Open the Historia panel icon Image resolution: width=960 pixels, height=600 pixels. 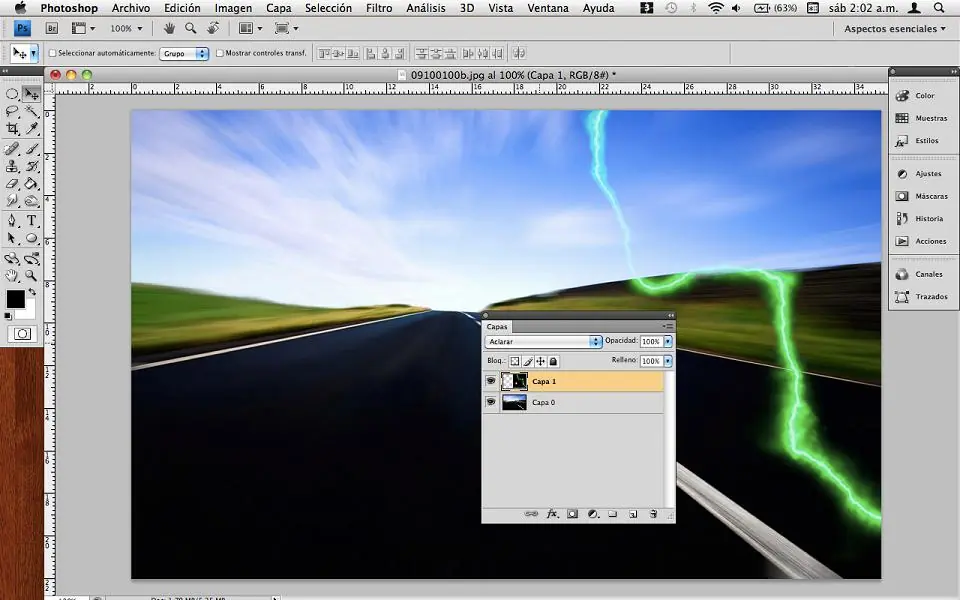pyautogui.click(x=919, y=219)
